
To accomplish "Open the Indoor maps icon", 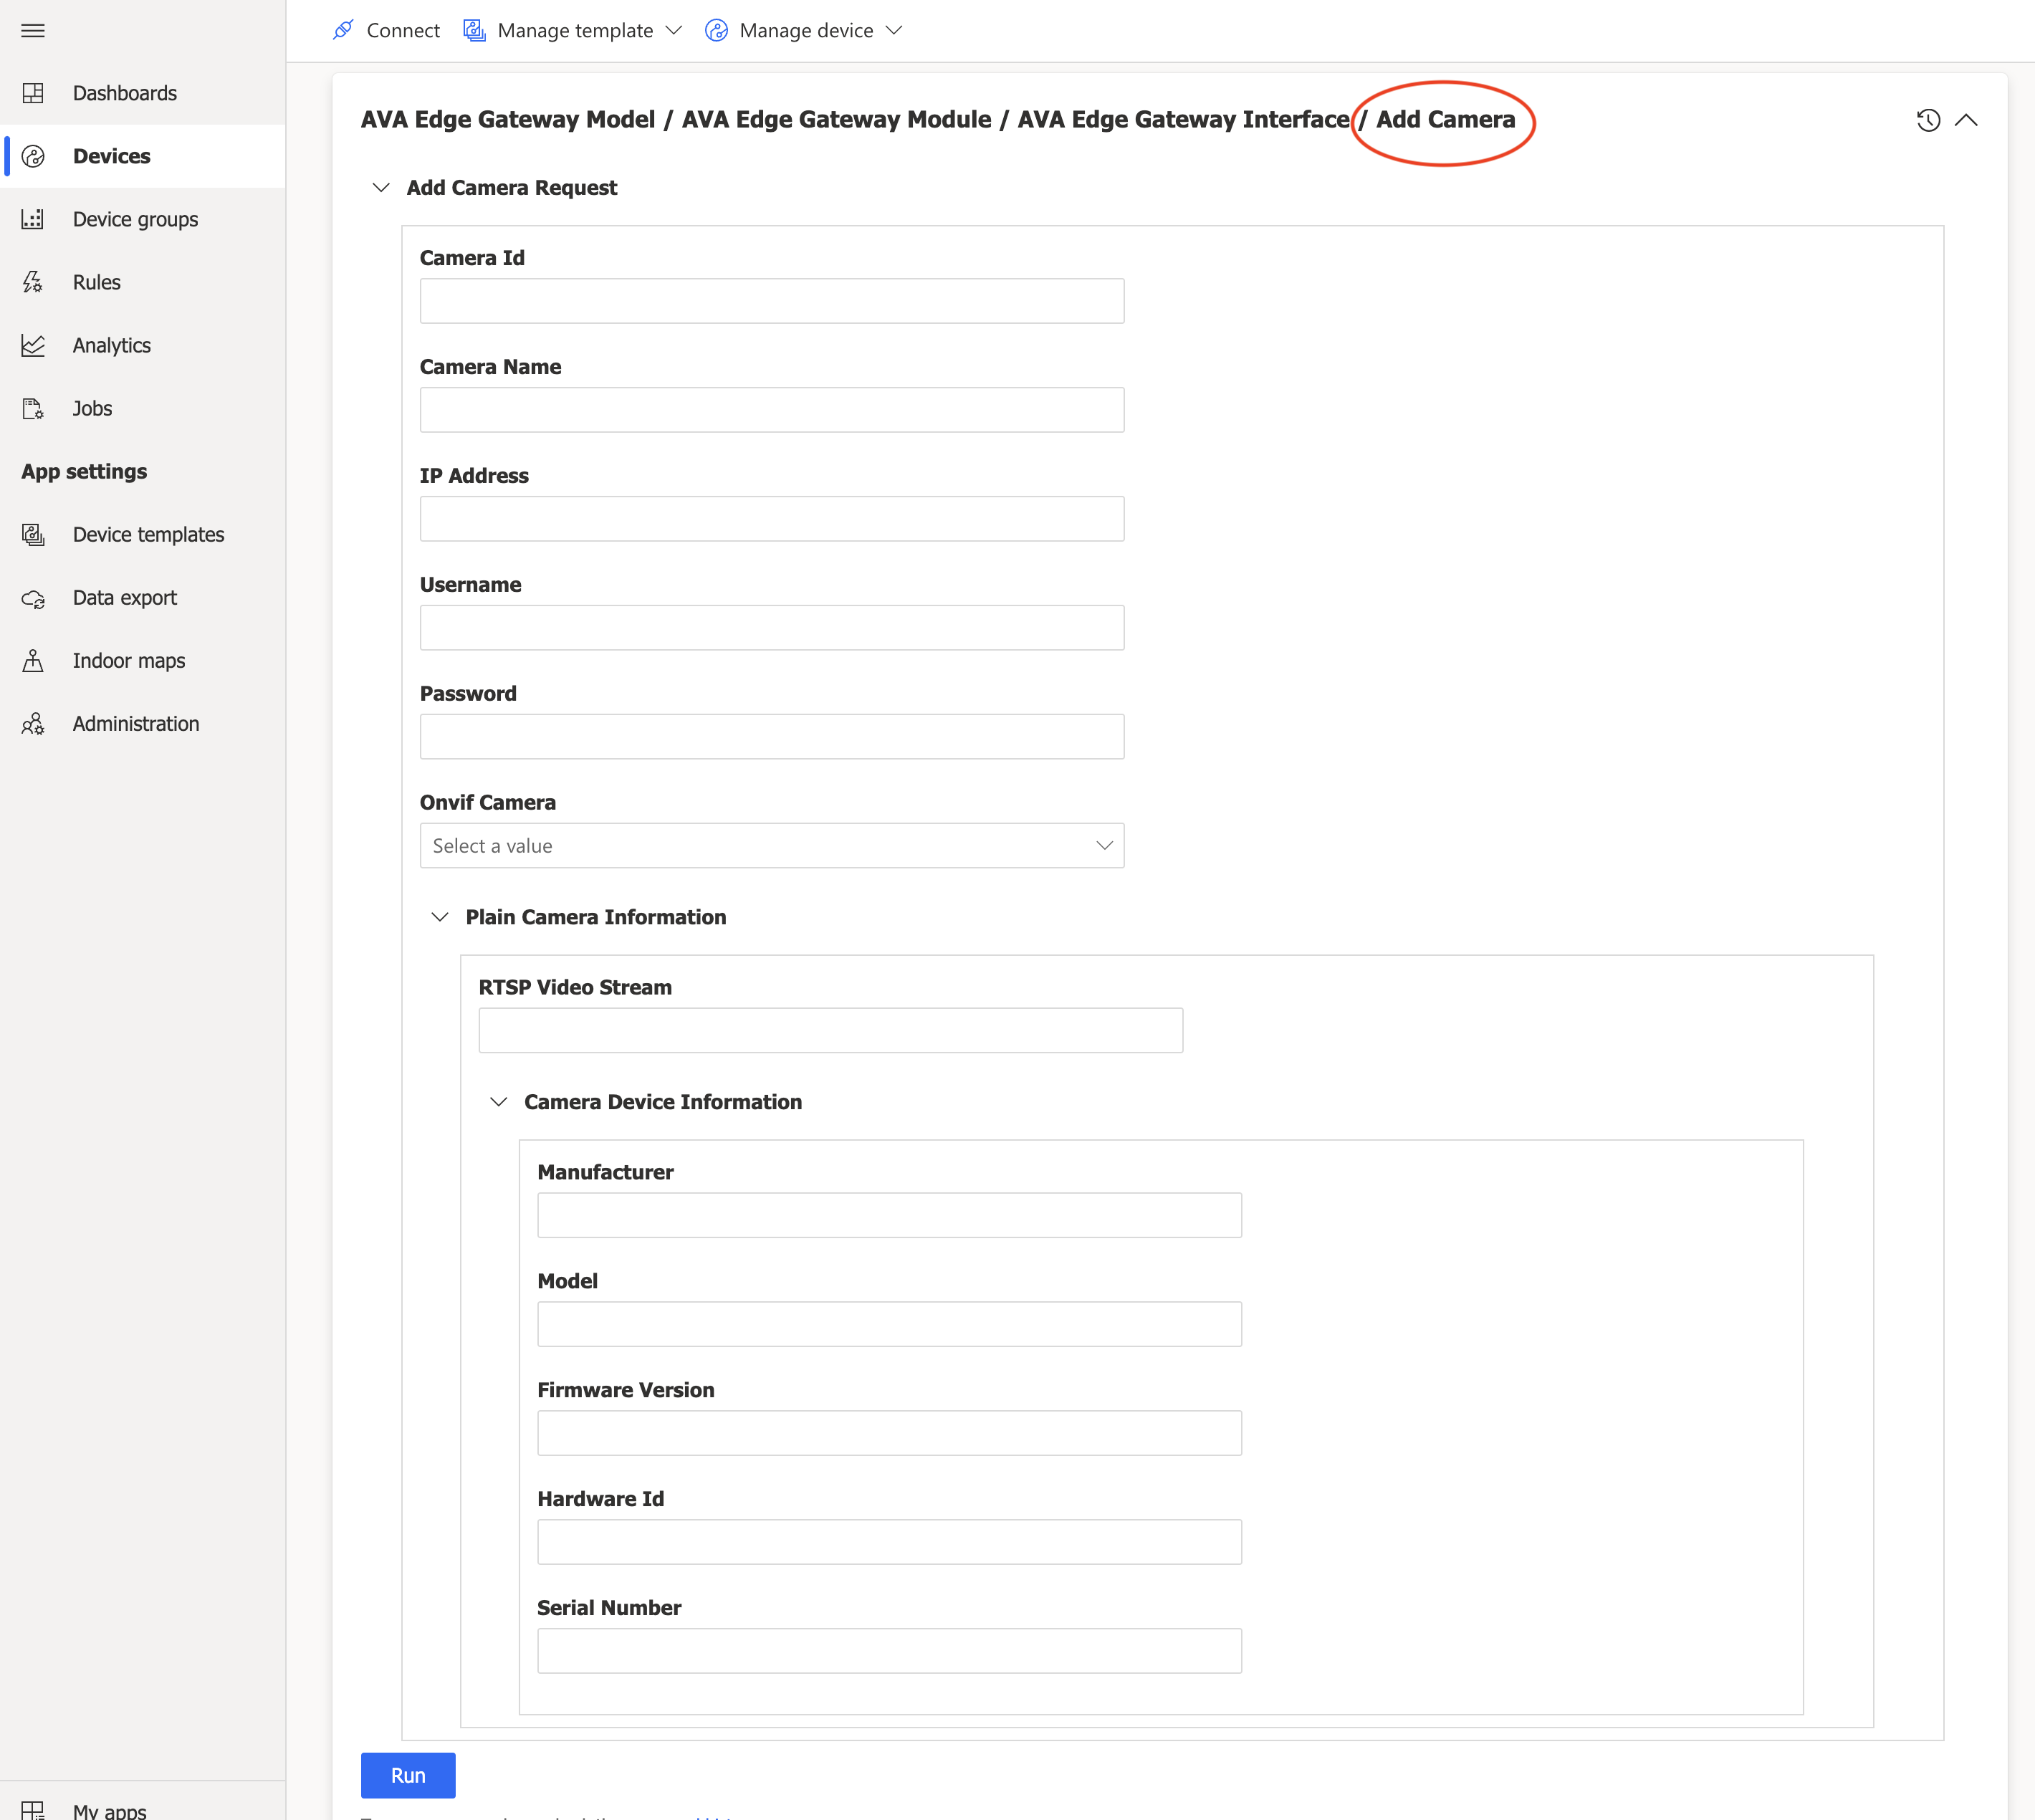I will pyautogui.click(x=33, y=661).
